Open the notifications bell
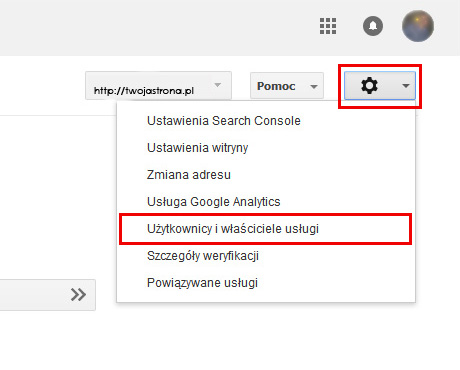The height and width of the screenshot is (370, 460). click(x=373, y=26)
